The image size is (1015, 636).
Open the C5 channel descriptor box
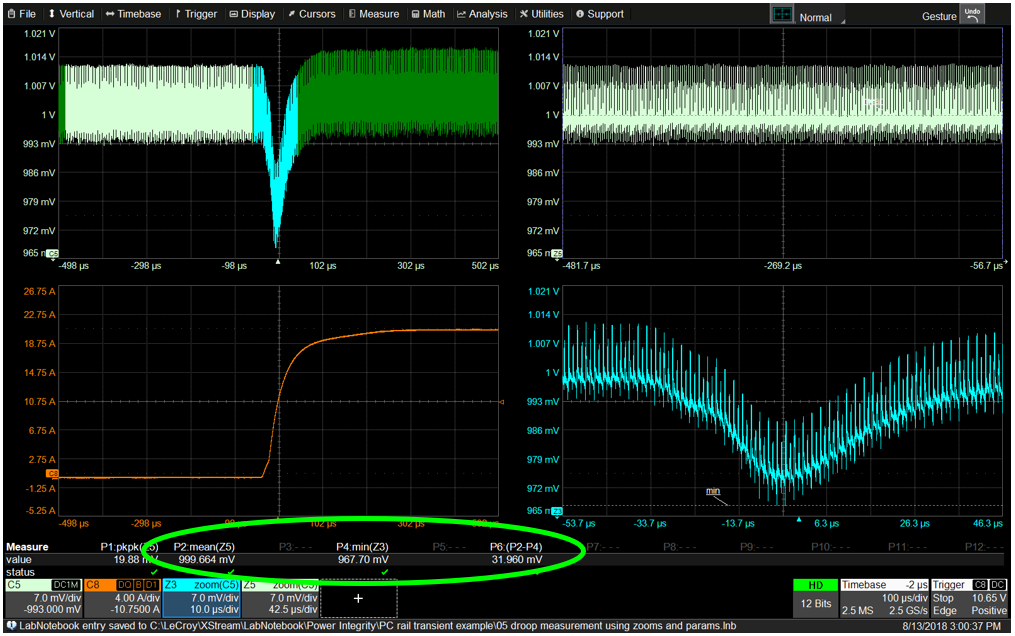click(42, 596)
